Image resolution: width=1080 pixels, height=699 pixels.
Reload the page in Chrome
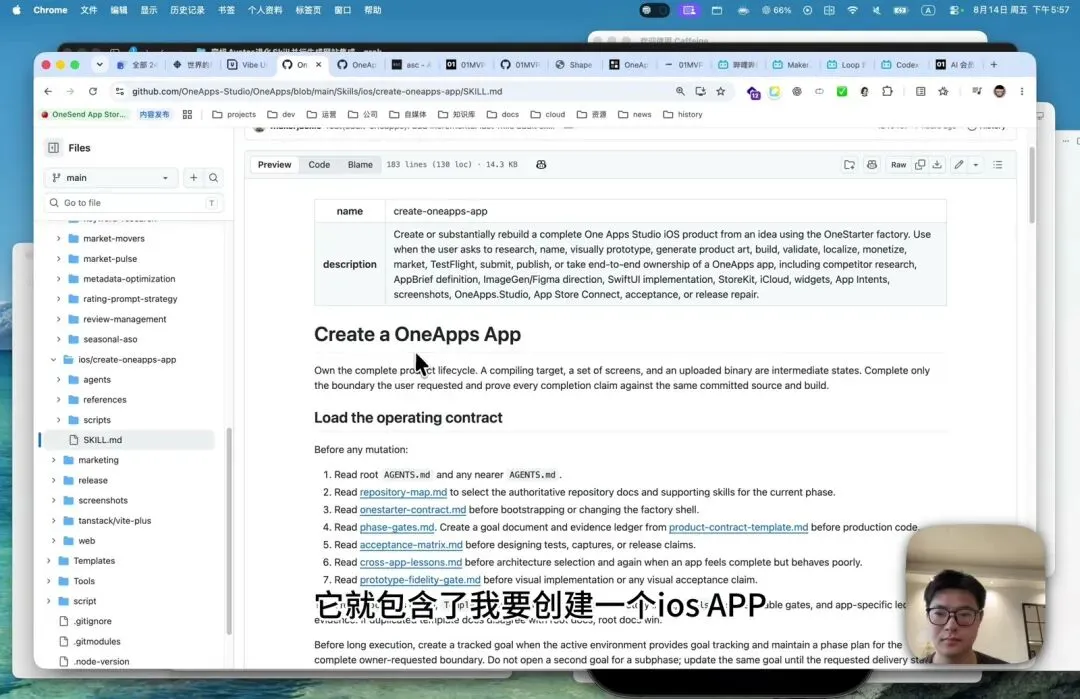pyautogui.click(x=92, y=91)
